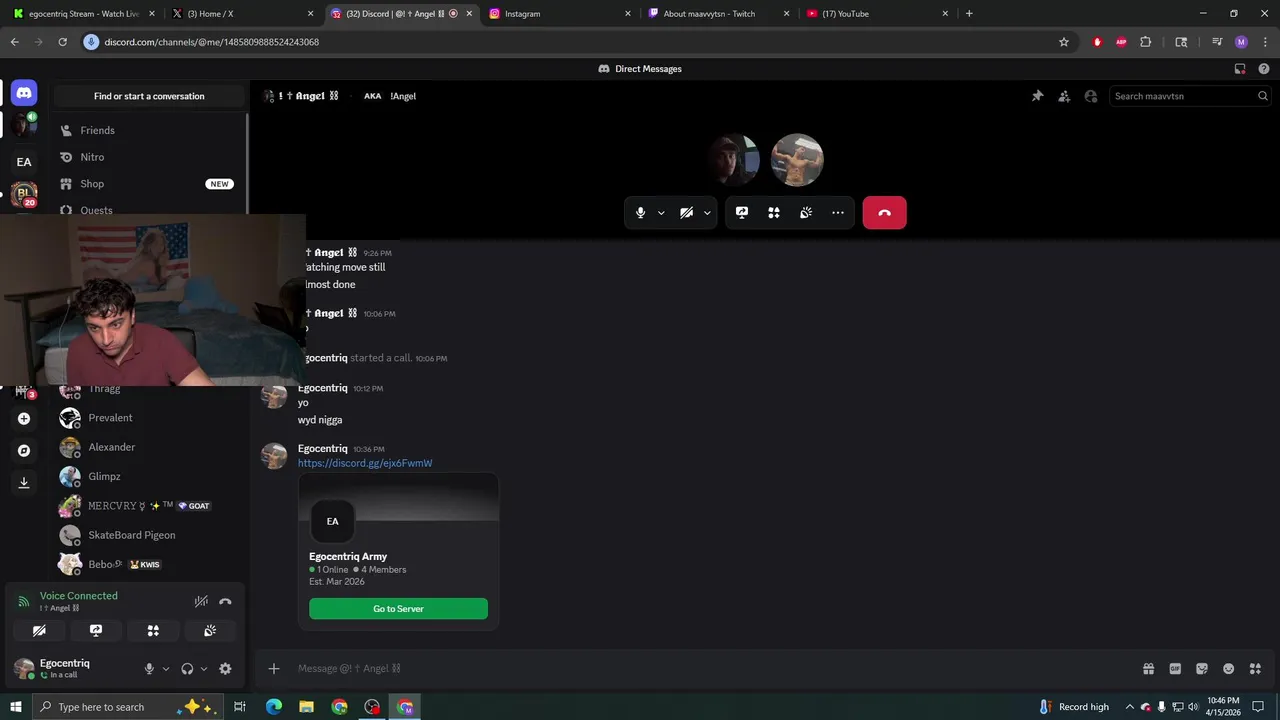Viewport: 1280px width, 720px height.
Task: Open Discord direct messages home logo
Action: tap(24, 92)
